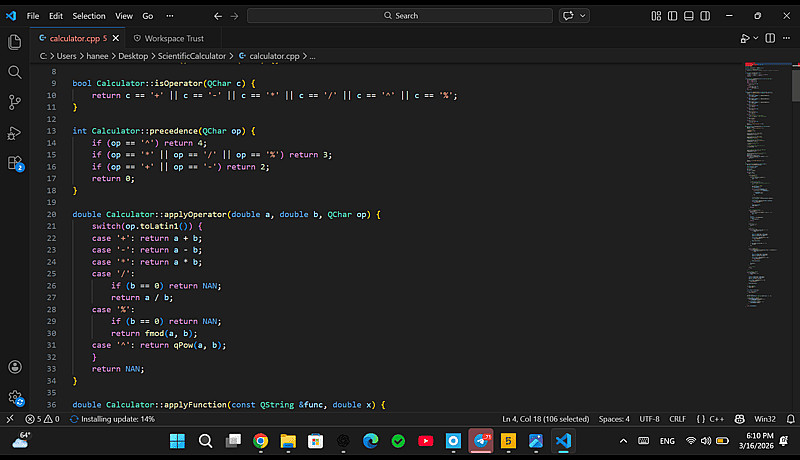Click the CRLF line ending indicator
800x460 pixels.
click(677, 419)
